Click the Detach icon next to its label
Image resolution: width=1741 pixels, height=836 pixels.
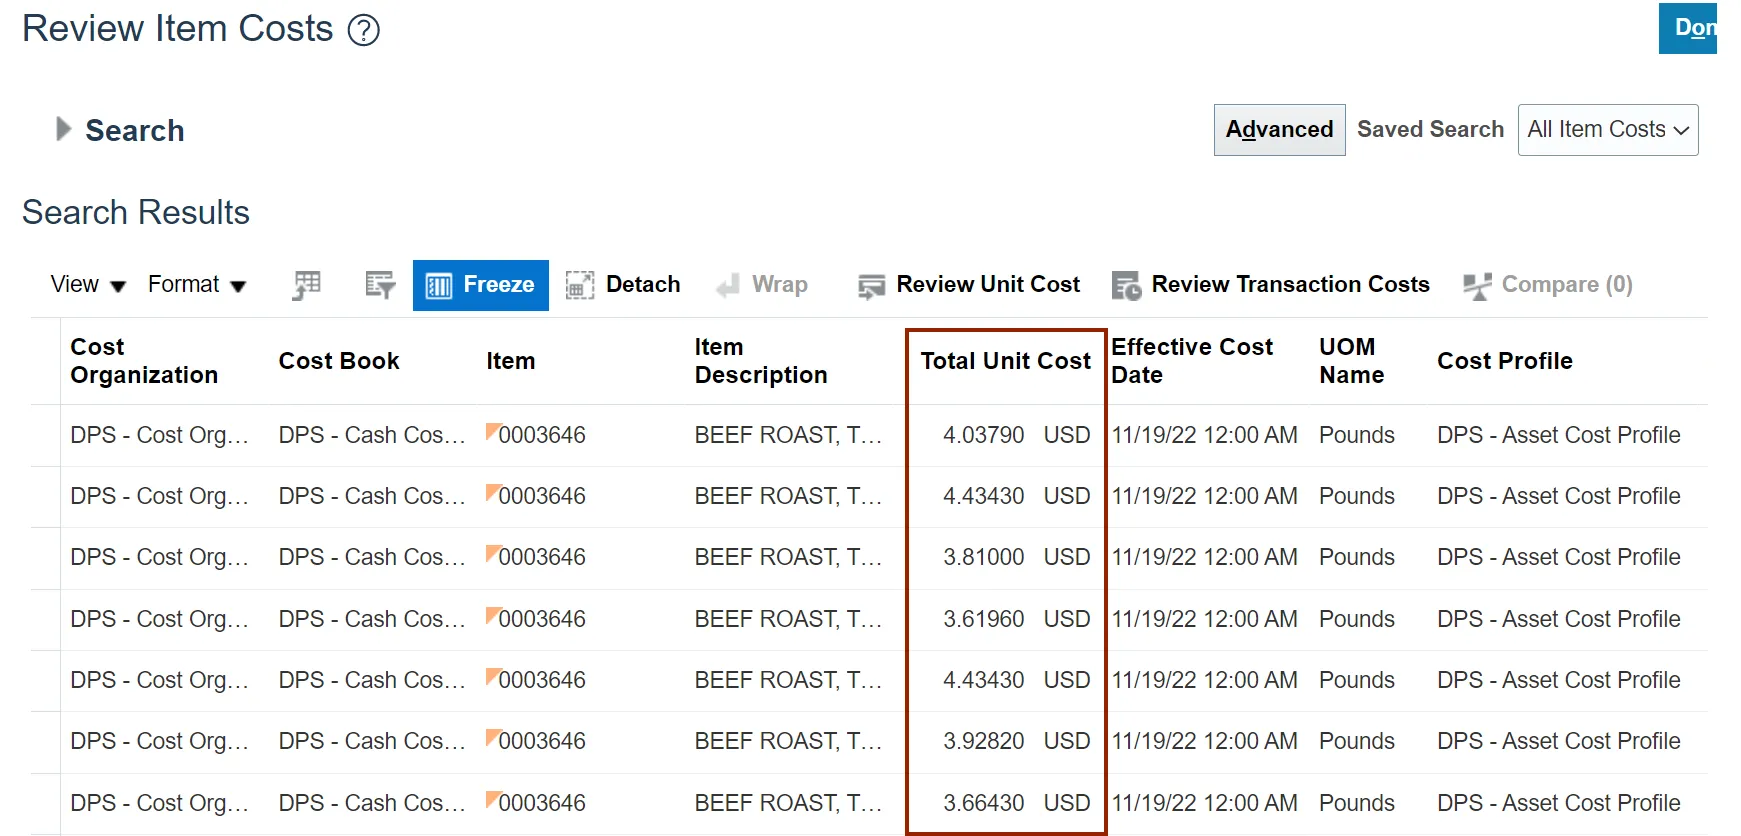tap(580, 286)
